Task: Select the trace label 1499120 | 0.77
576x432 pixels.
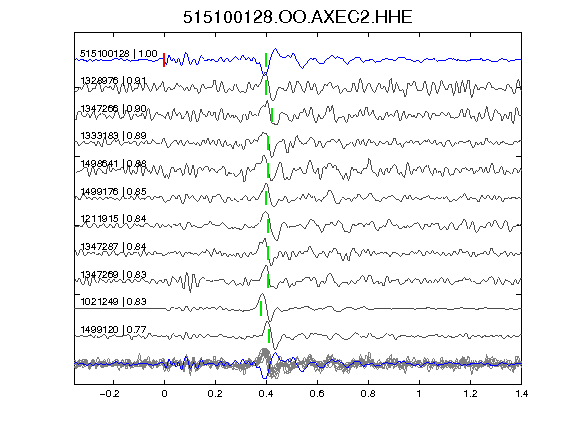Action: pyautogui.click(x=113, y=330)
